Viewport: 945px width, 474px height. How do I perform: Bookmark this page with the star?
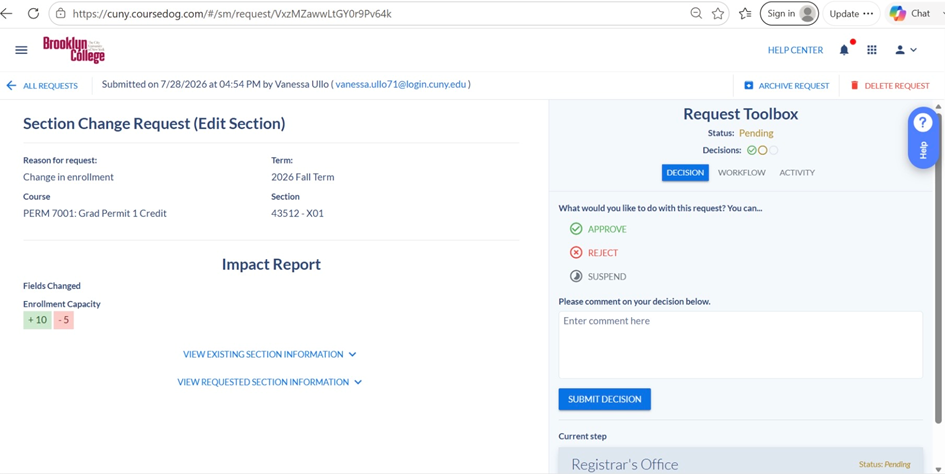(717, 13)
